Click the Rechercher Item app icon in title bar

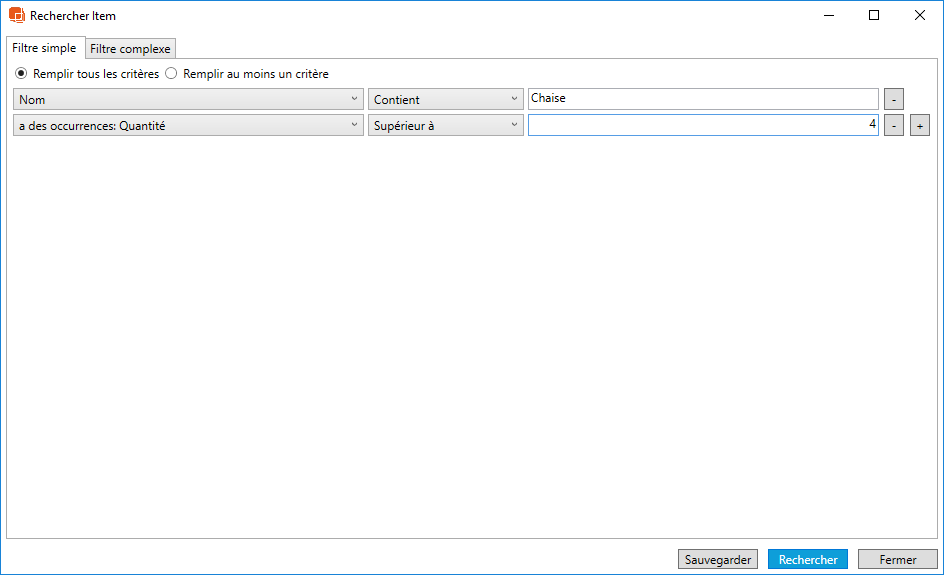pos(17,16)
